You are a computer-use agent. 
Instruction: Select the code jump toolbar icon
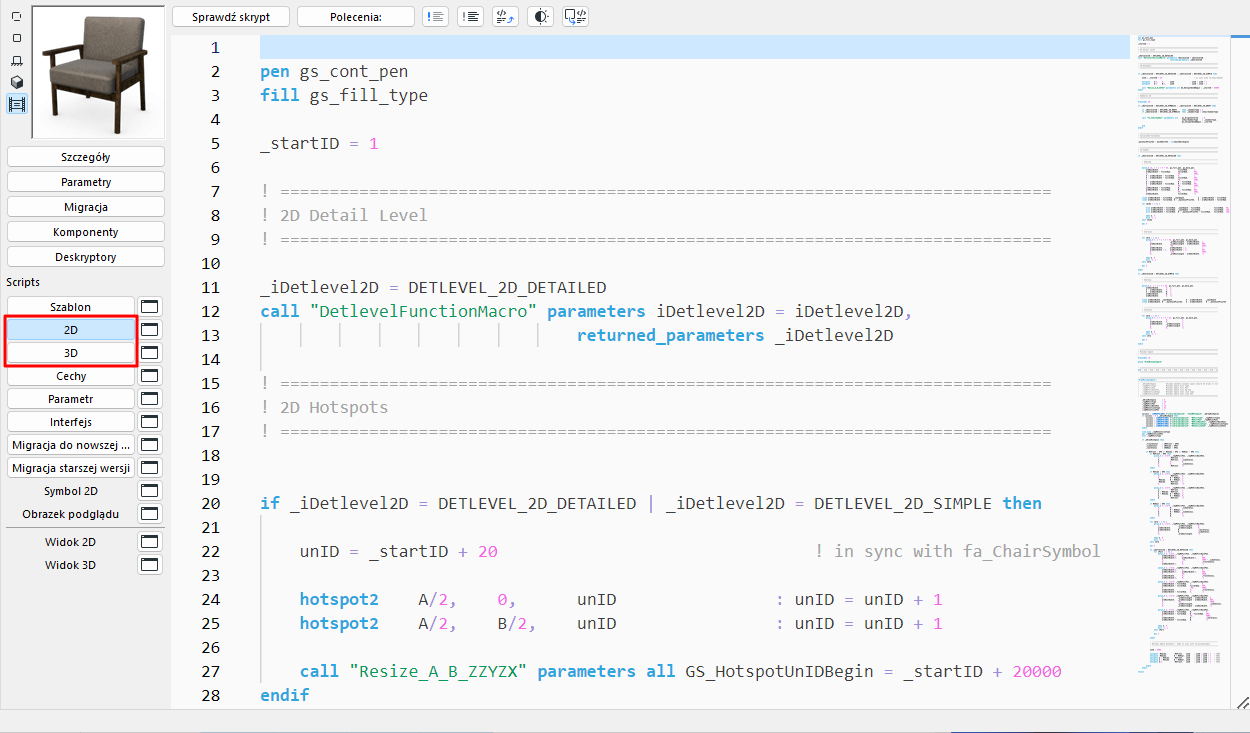point(505,16)
